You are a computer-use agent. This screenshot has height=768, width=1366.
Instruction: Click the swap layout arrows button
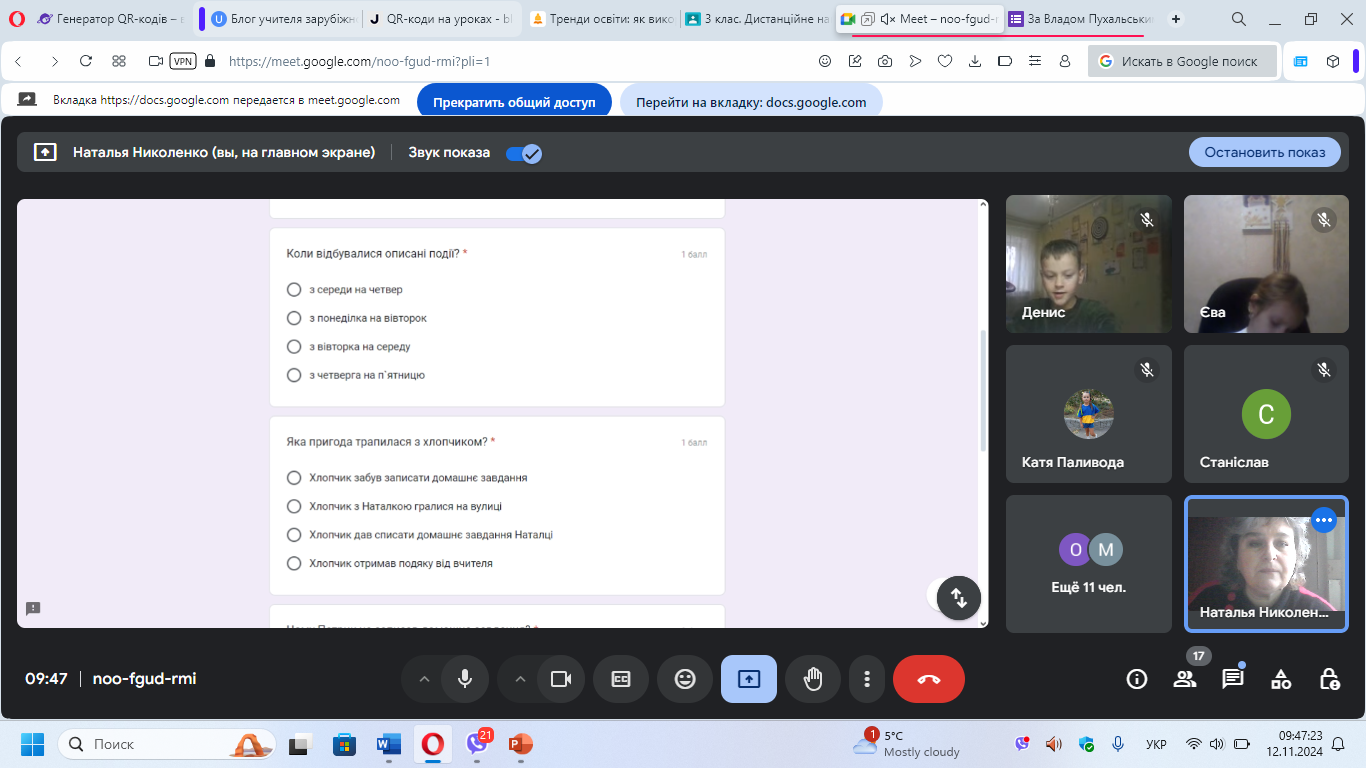click(x=959, y=598)
